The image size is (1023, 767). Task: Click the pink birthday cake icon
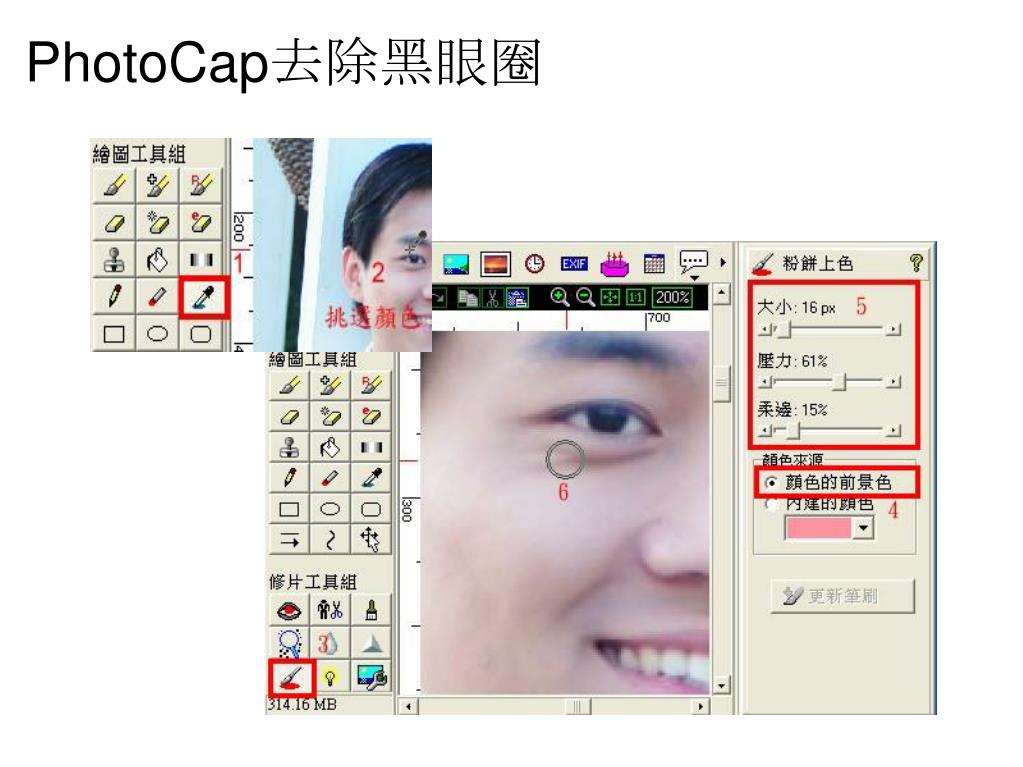(x=614, y=263)
